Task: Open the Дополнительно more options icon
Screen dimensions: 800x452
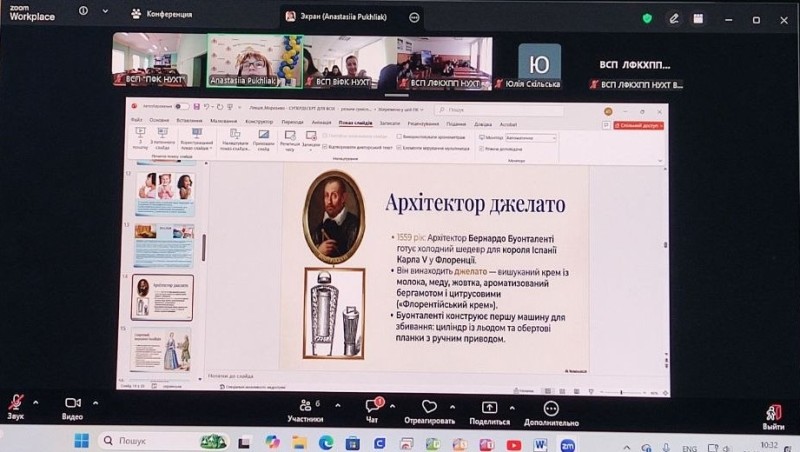Action: pyautogui.click(x=550, y=407)
